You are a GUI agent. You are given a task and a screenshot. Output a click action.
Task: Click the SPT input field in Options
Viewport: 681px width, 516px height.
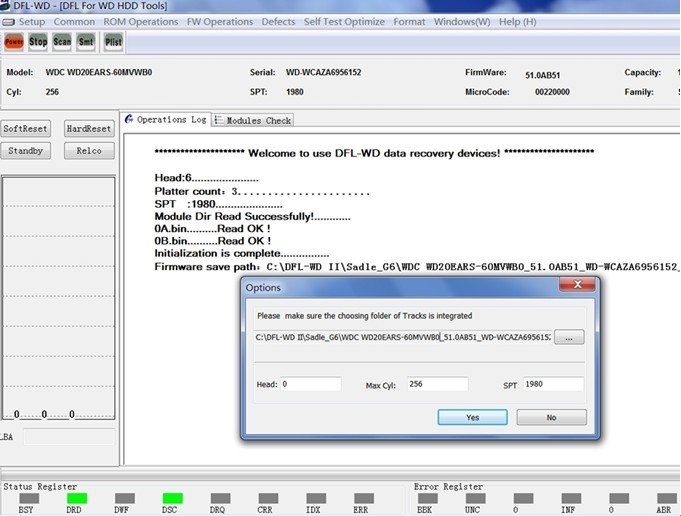553,384
